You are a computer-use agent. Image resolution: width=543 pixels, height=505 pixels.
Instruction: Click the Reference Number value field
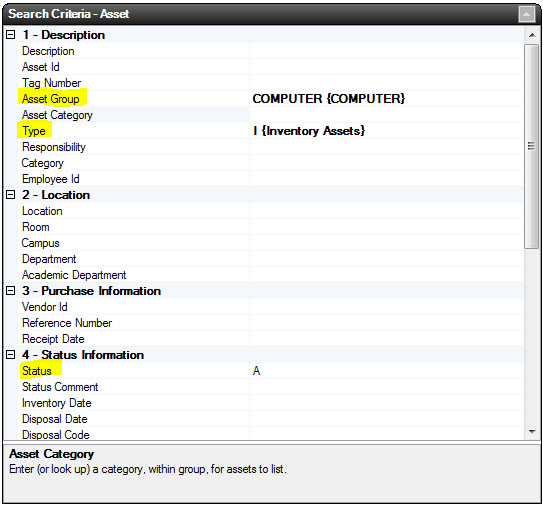386,323
